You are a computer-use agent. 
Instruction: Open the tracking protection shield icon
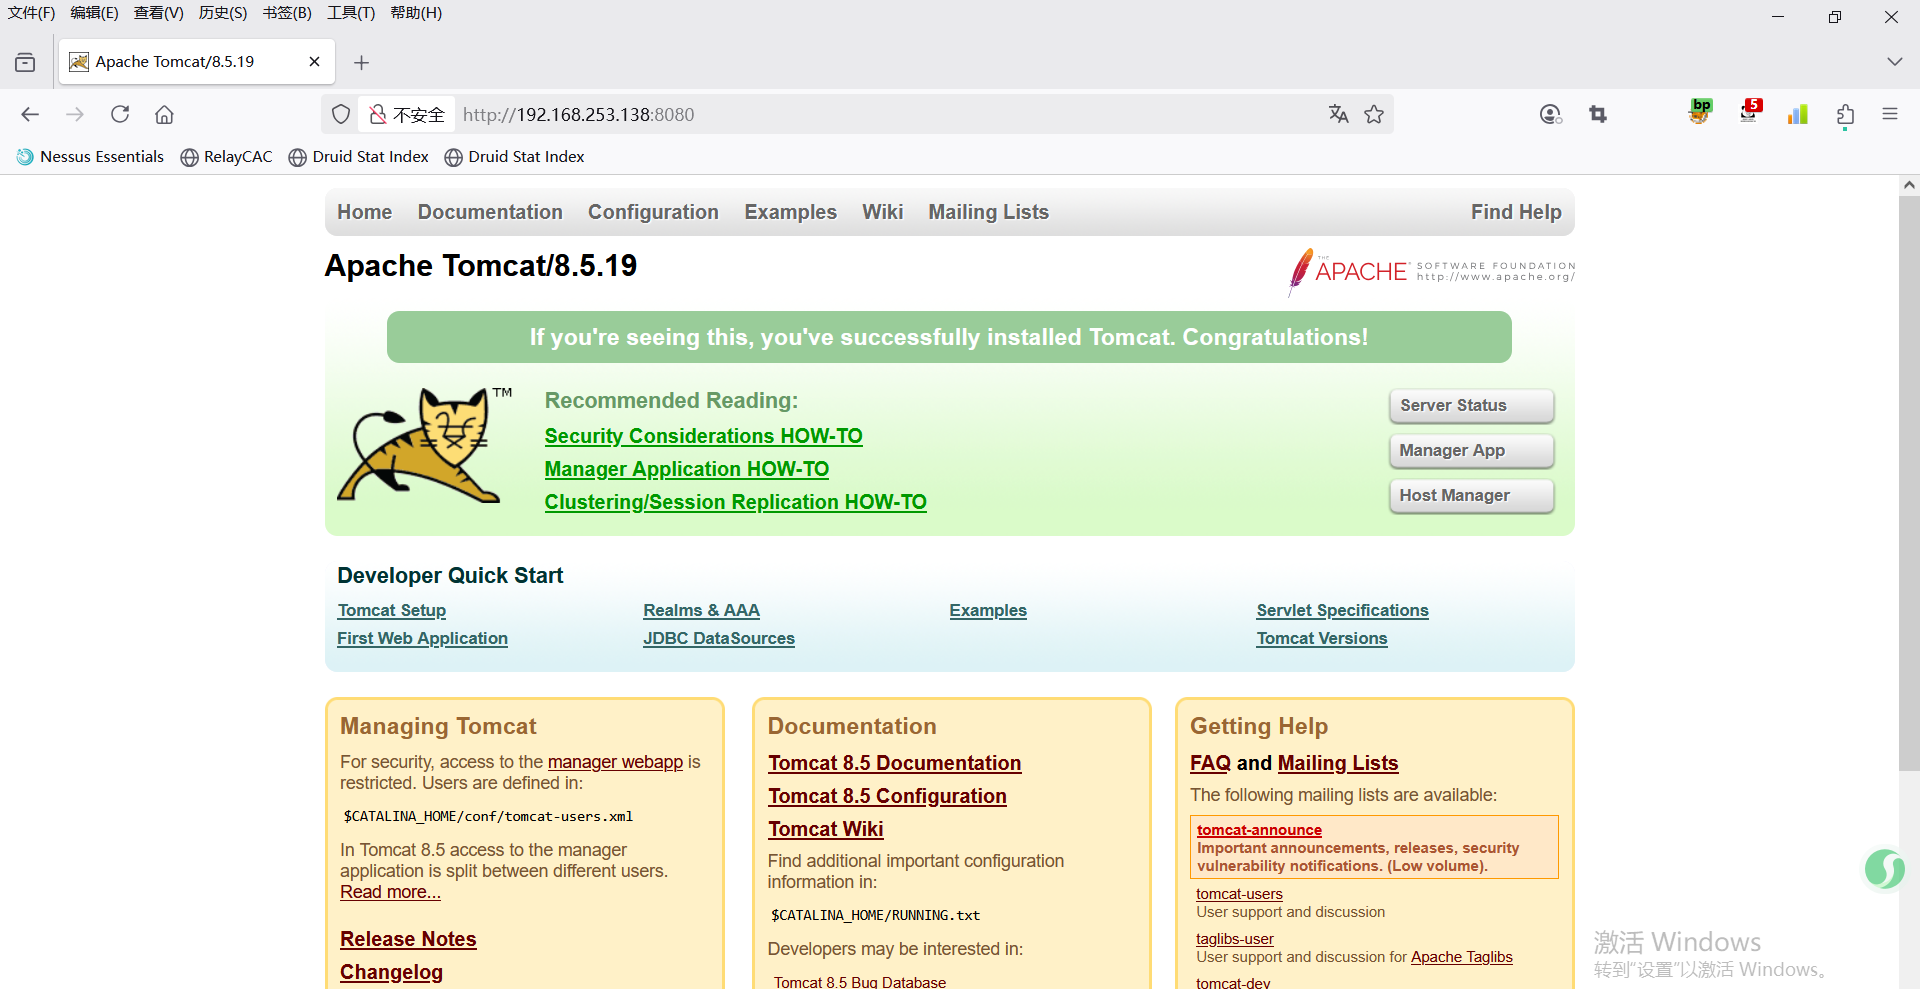pos(341,114)
